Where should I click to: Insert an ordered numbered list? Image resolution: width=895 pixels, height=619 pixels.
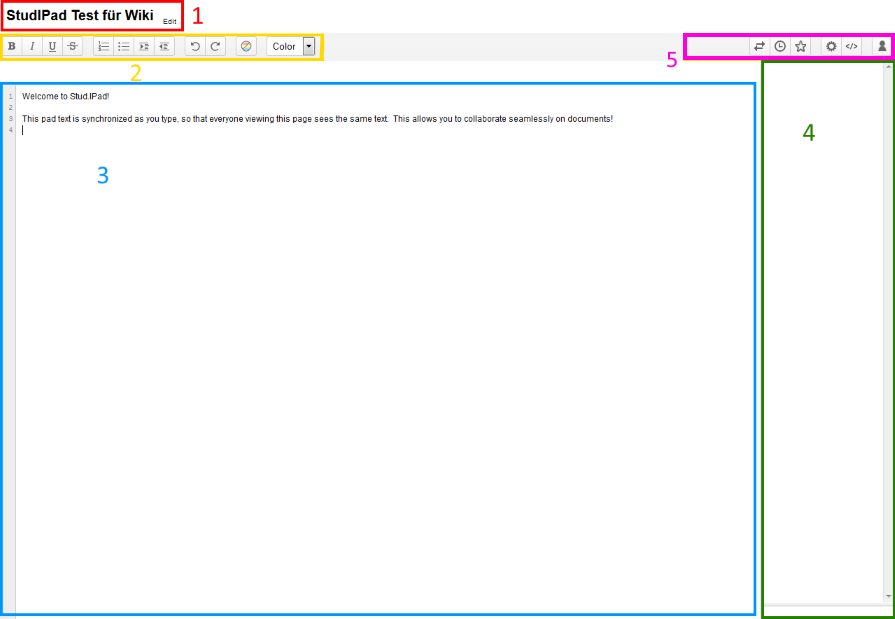click(103, 46)
